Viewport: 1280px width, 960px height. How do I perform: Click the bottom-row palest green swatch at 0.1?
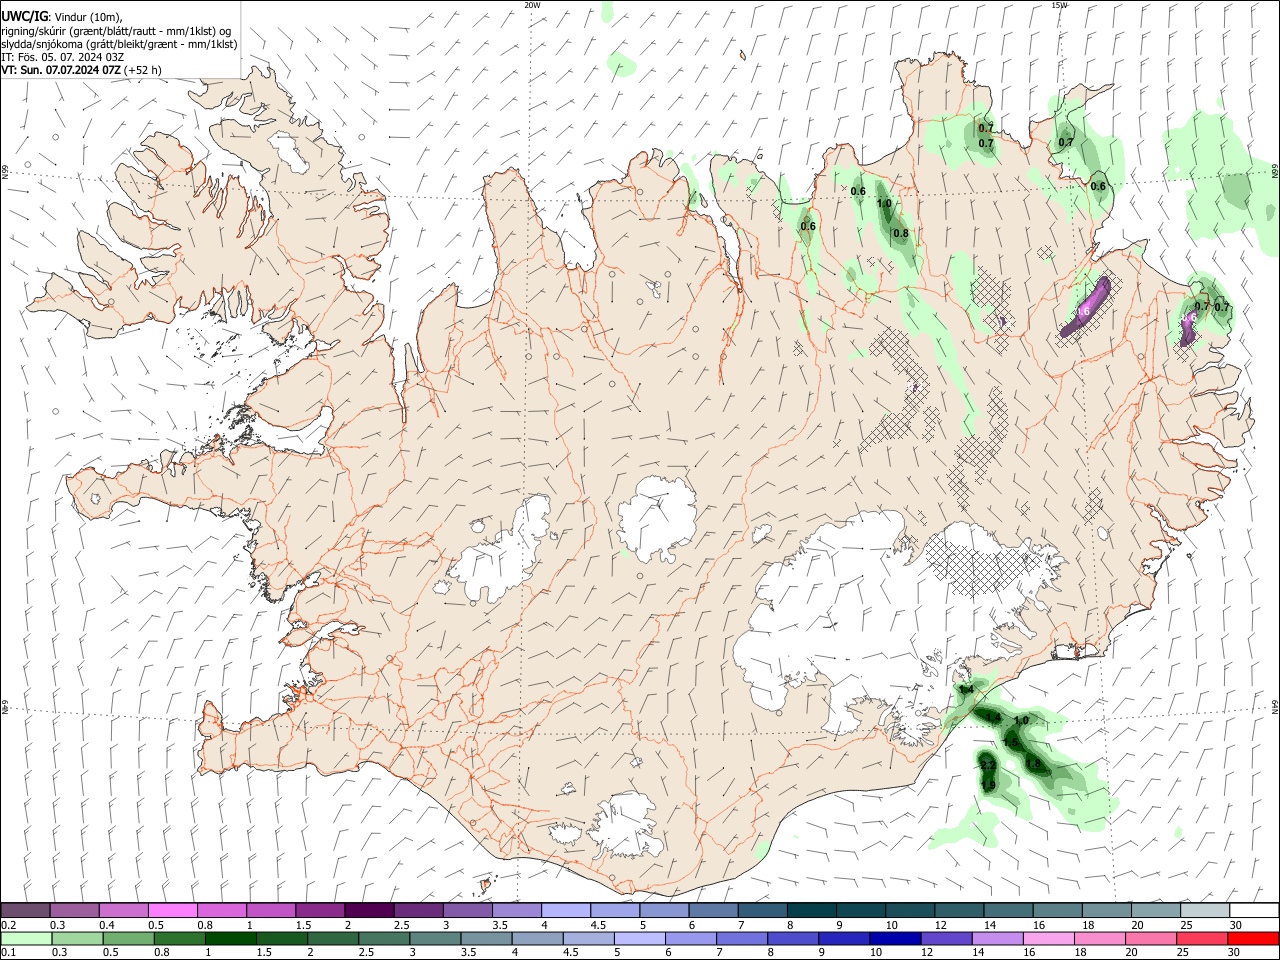(x=25, y=939)
